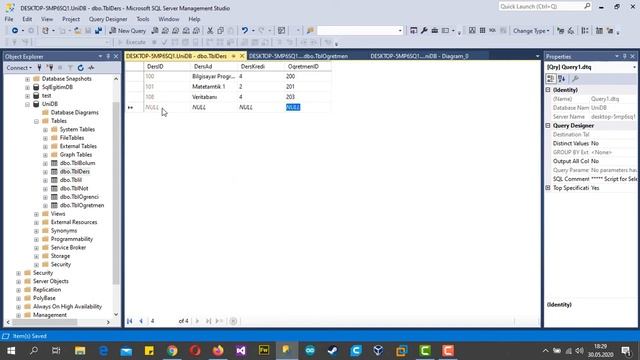Click the OgretmenID cell with 201
Image resolution: width=640 pixels, height=360 pixels.
[307, 87]
